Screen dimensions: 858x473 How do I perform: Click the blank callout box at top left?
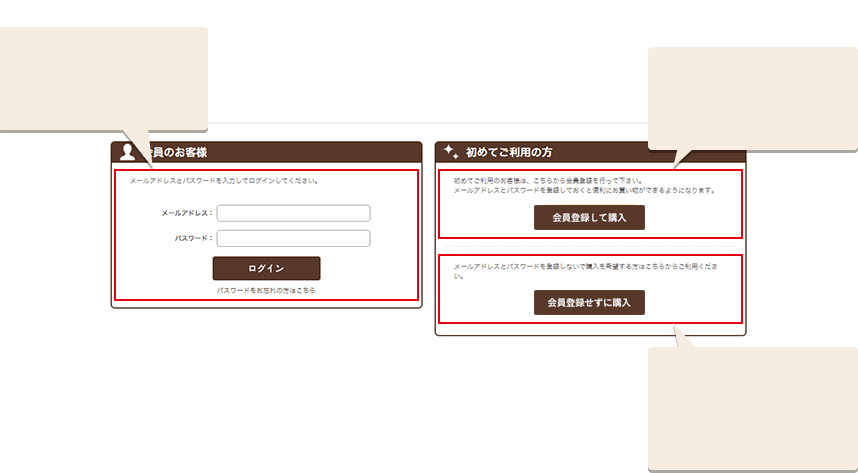(x=103, y=78)
